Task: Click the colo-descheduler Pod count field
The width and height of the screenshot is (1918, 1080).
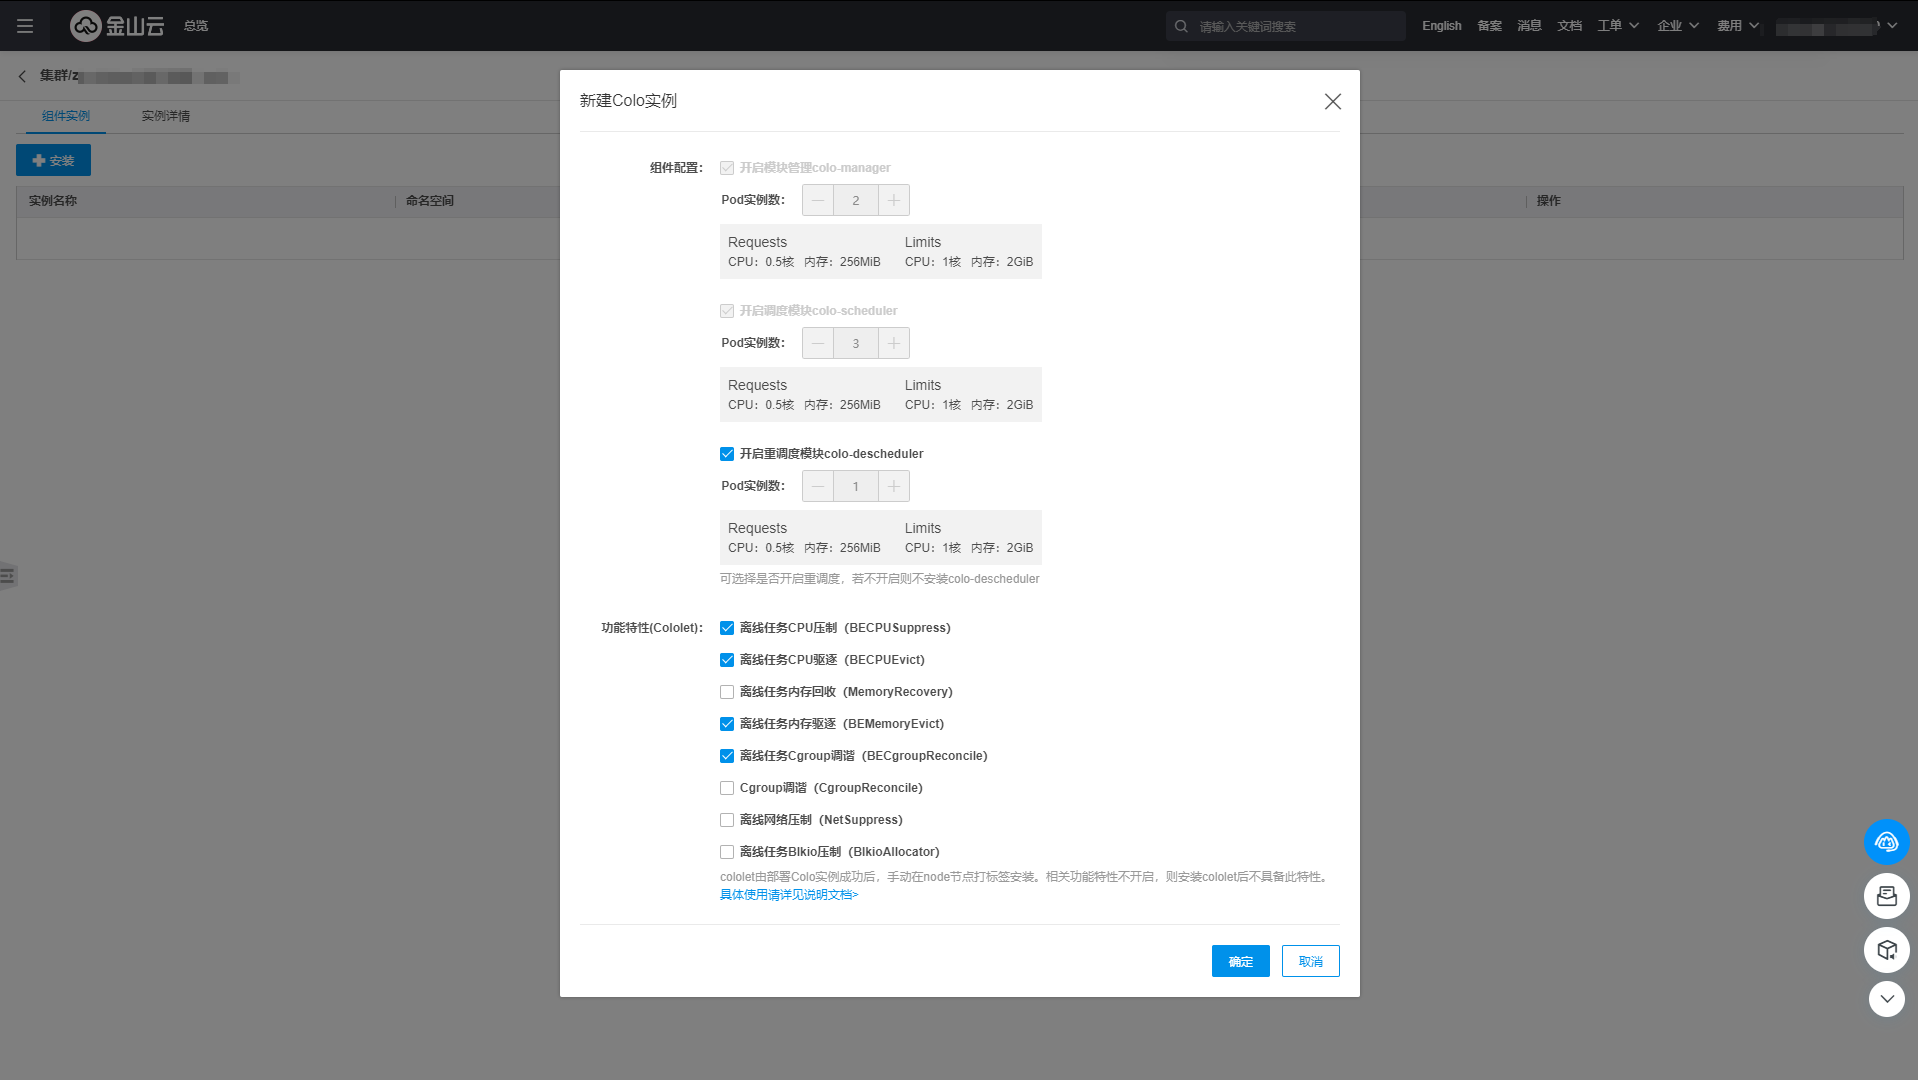Action: (x=856, y=486)
